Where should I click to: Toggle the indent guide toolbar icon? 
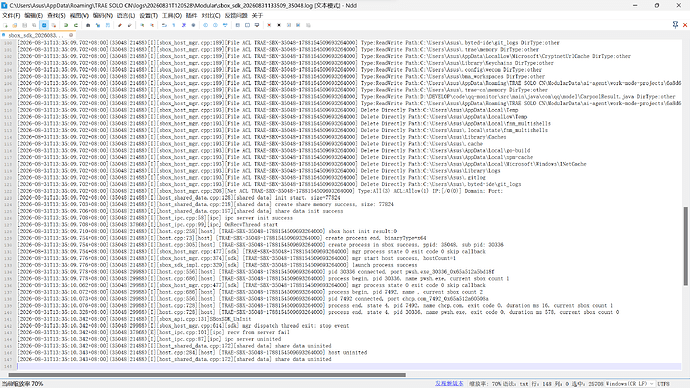tap(184, 25)
